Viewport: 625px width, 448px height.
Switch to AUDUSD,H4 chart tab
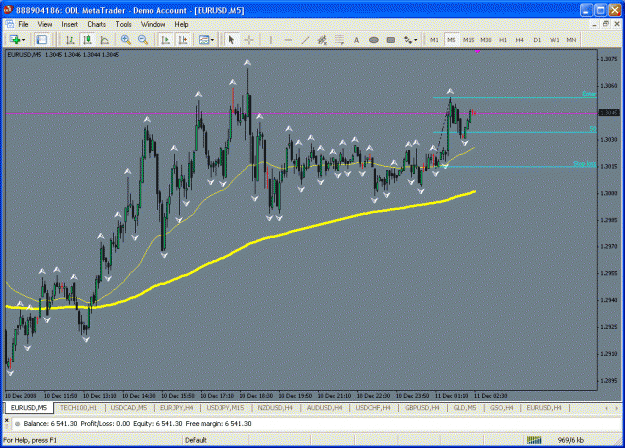[x=324, y=408]
